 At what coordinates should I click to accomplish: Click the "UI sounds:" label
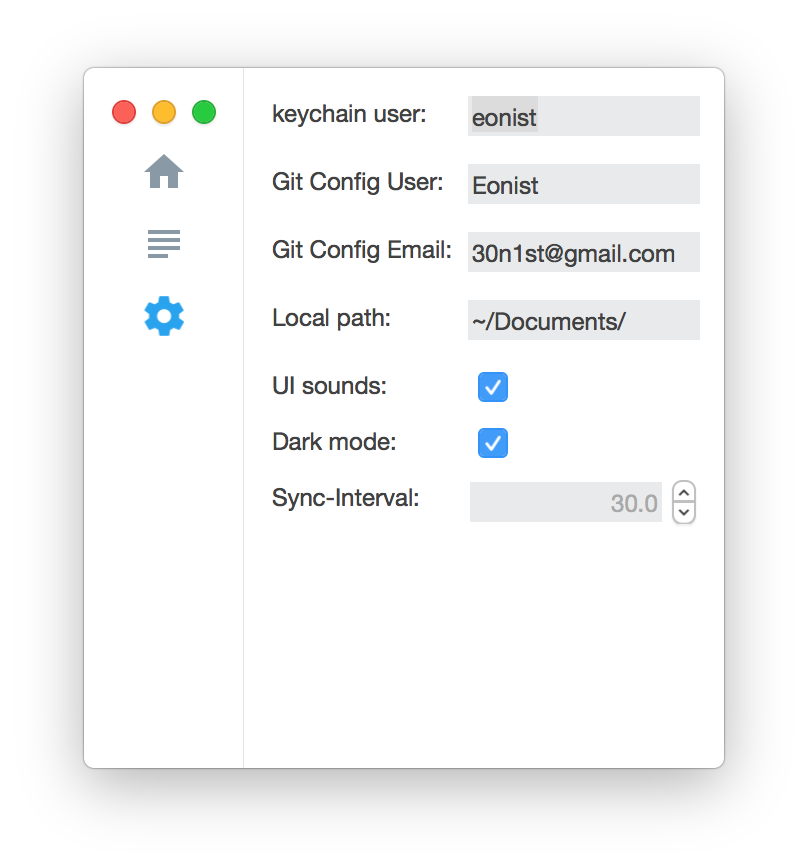point(329,386)
